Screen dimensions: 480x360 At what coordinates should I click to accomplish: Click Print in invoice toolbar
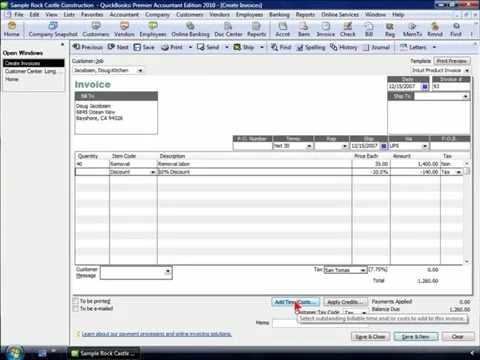tap(172, 47)
